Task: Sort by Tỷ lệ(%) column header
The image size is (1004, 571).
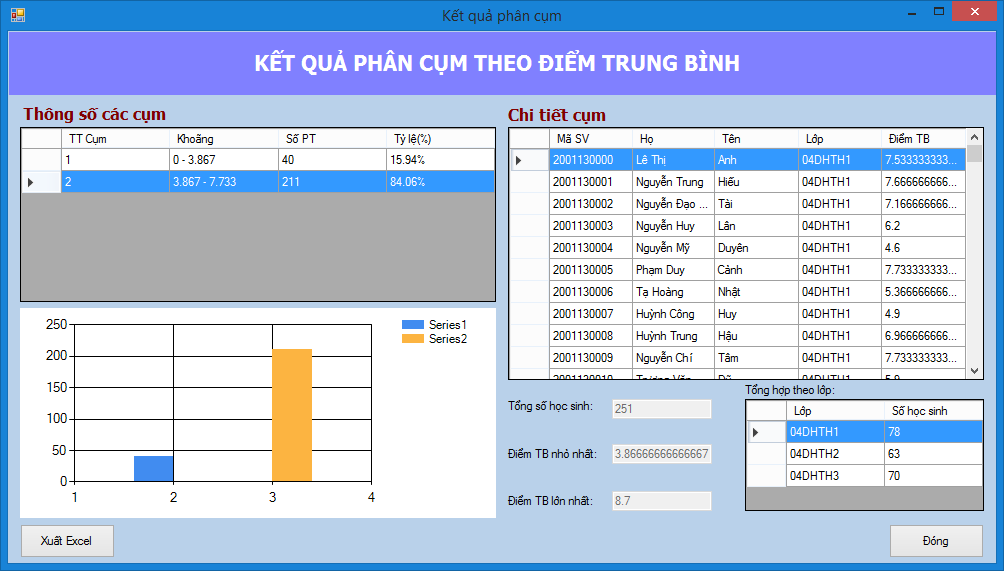Action: pos(441,139)
